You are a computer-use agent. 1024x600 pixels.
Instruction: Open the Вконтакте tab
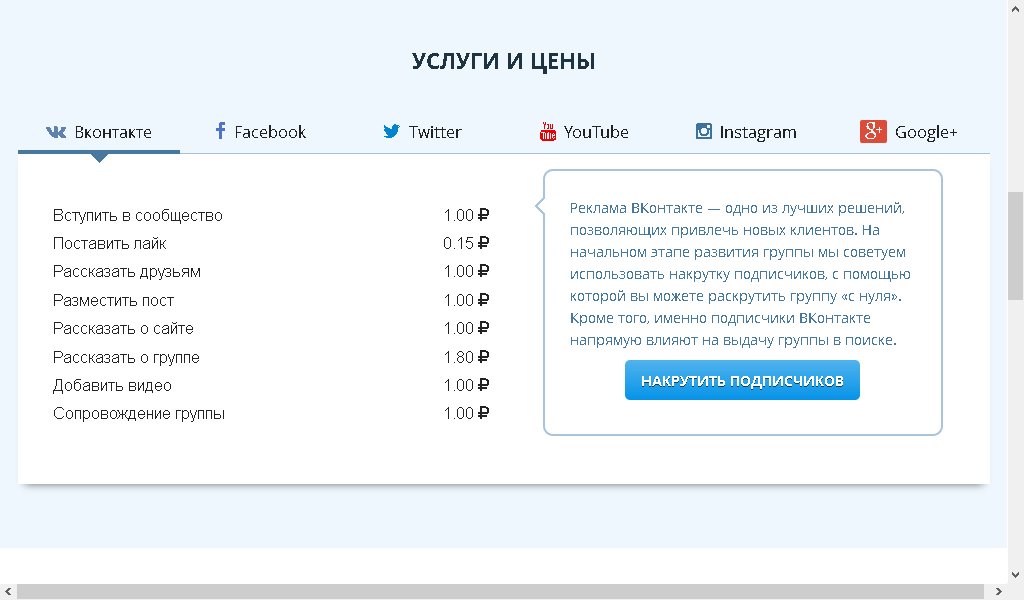(99, 132)
